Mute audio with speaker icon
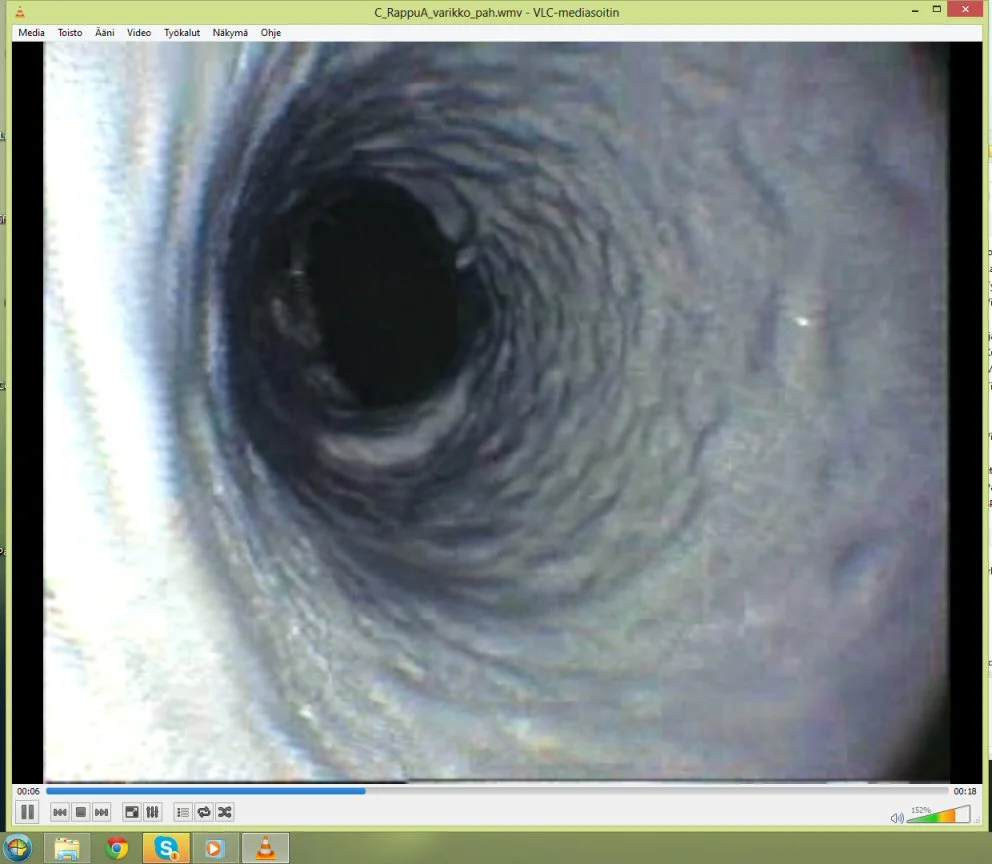The width and height of the screenshot is (992, 864). pos(897,818)
